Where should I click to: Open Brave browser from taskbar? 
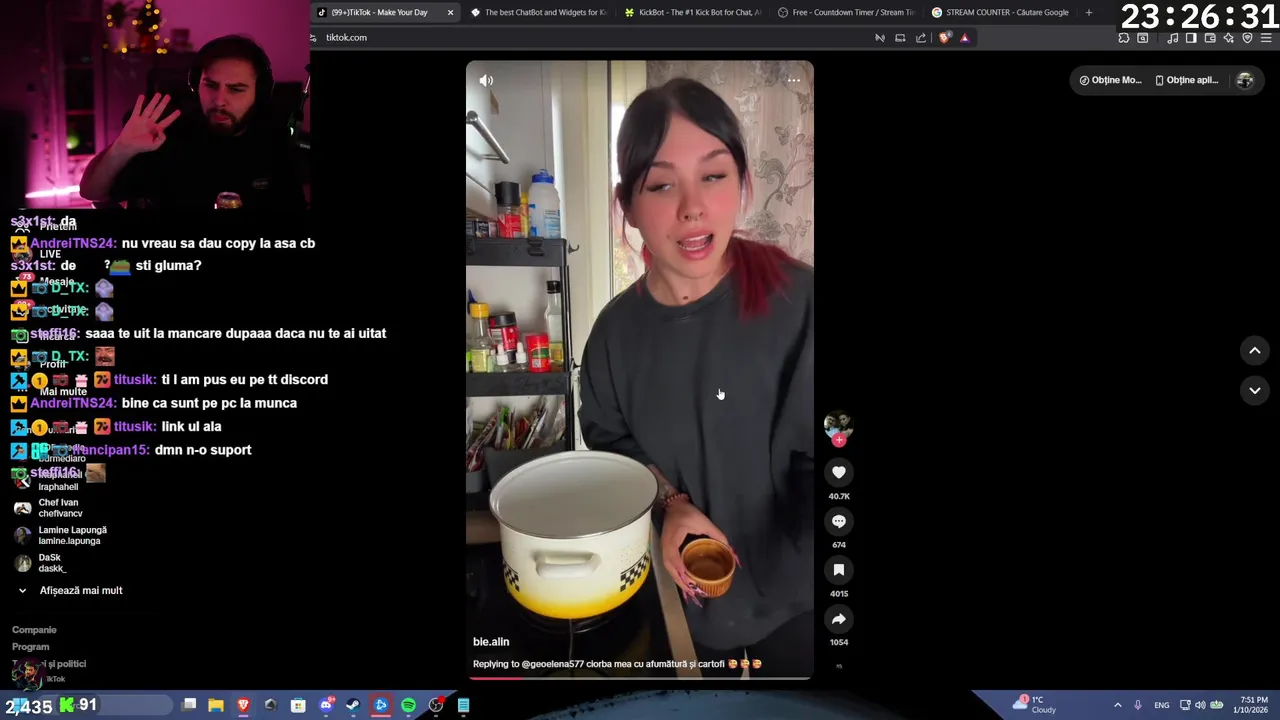click(x=243, y=705)
